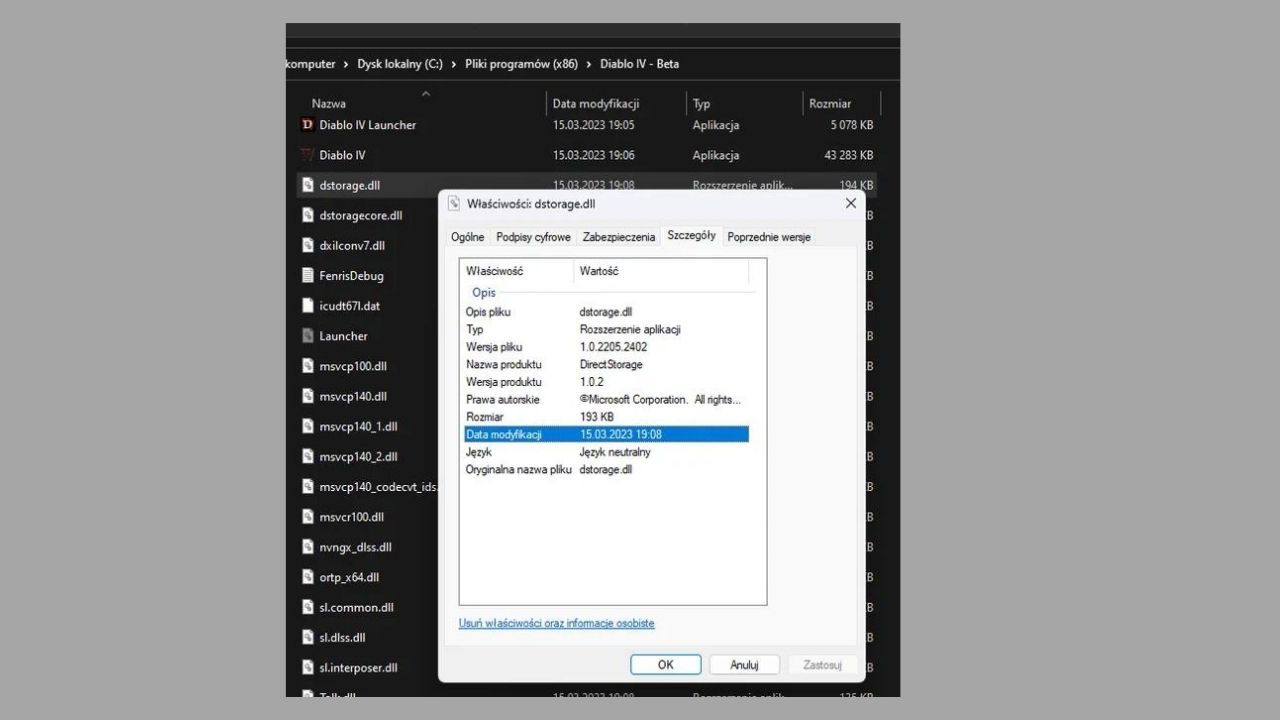The height and width of the screenshot is (720, 1280).
Task: Select the Rozmiar value 193 KB
Action: click(x=597, y=417)
